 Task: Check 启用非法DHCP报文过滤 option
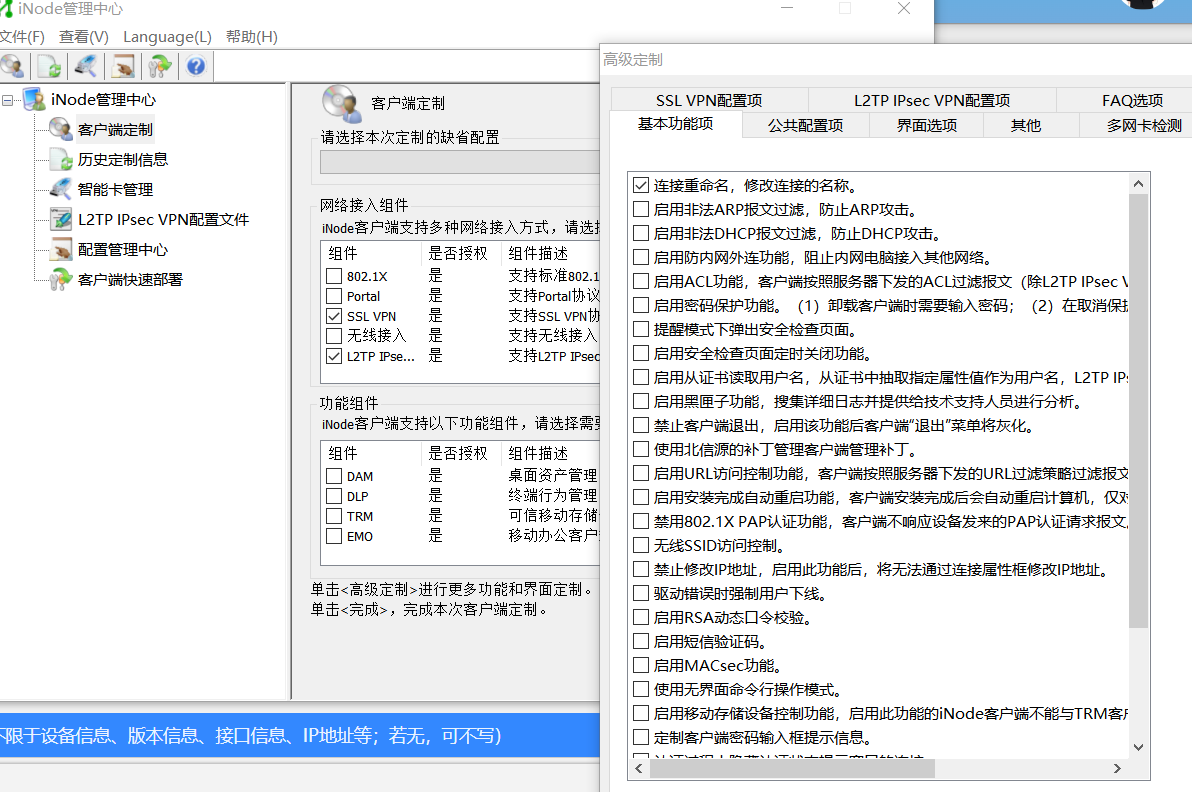point(641,233)
